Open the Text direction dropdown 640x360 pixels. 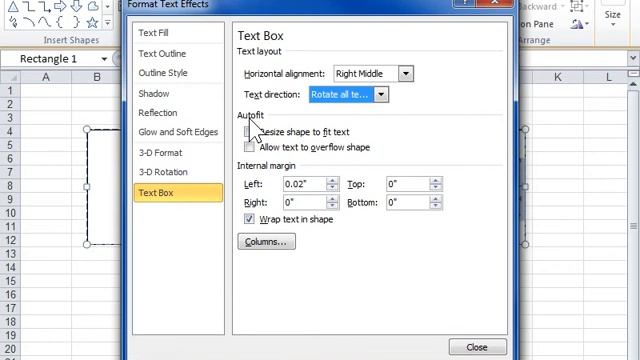(381, 95)
